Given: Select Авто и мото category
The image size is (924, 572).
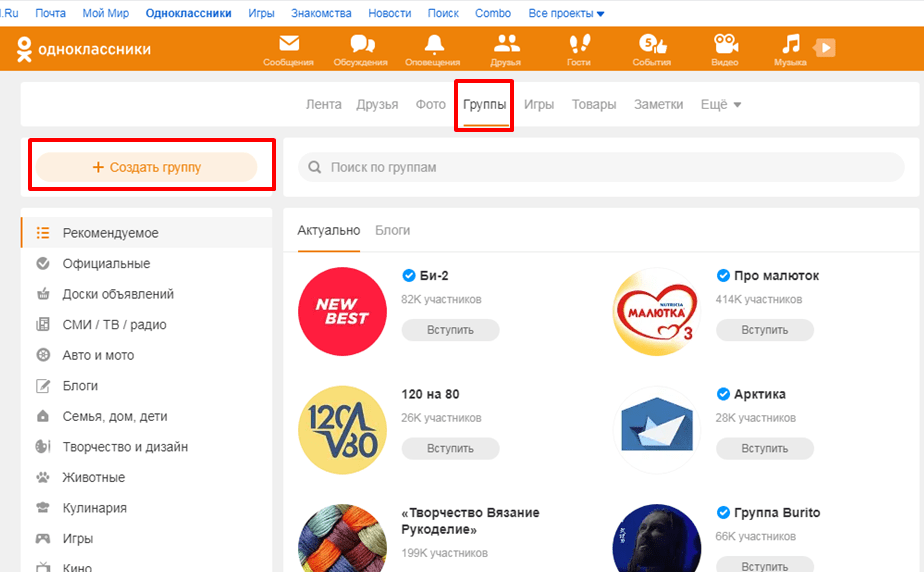Looking at the screenshot, I should tap(147, 355).
